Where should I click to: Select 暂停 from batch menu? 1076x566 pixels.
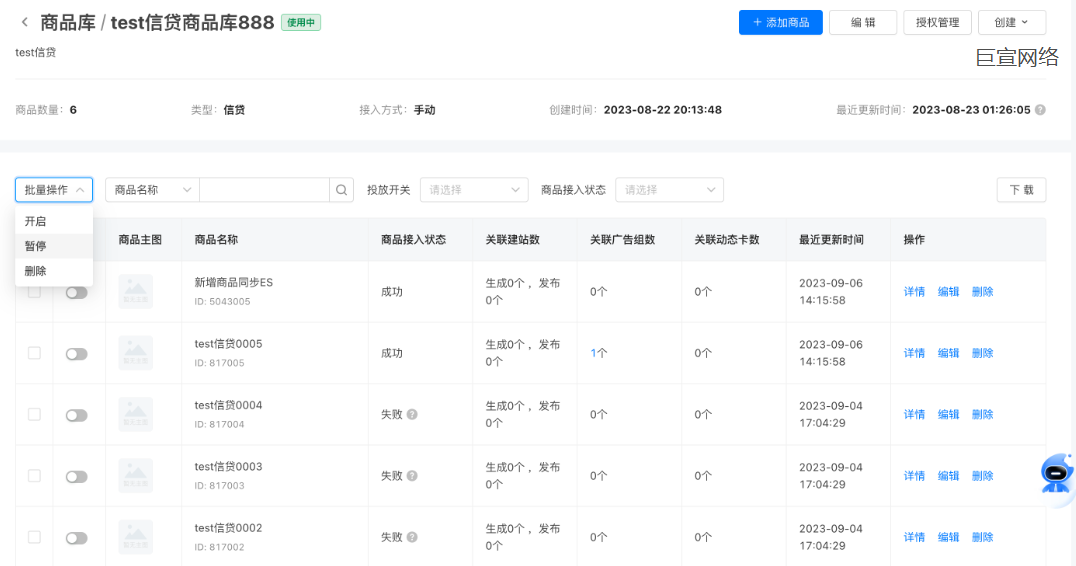coord(54,246)
